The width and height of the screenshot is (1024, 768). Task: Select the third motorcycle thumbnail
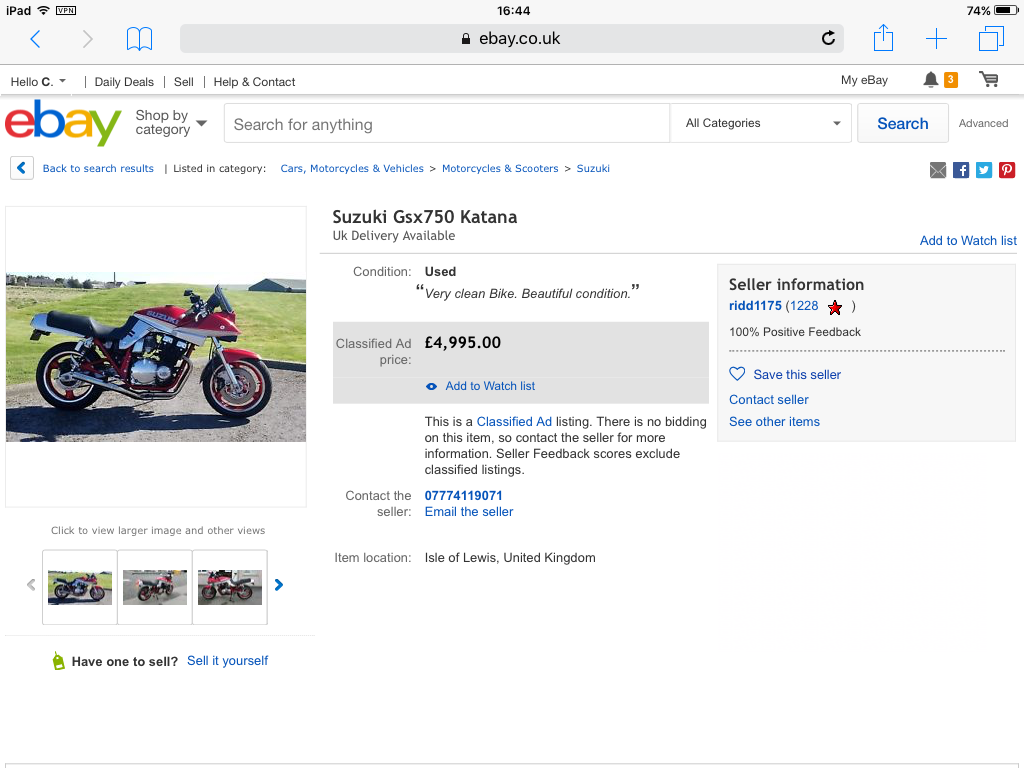click(x=230, y=587)
